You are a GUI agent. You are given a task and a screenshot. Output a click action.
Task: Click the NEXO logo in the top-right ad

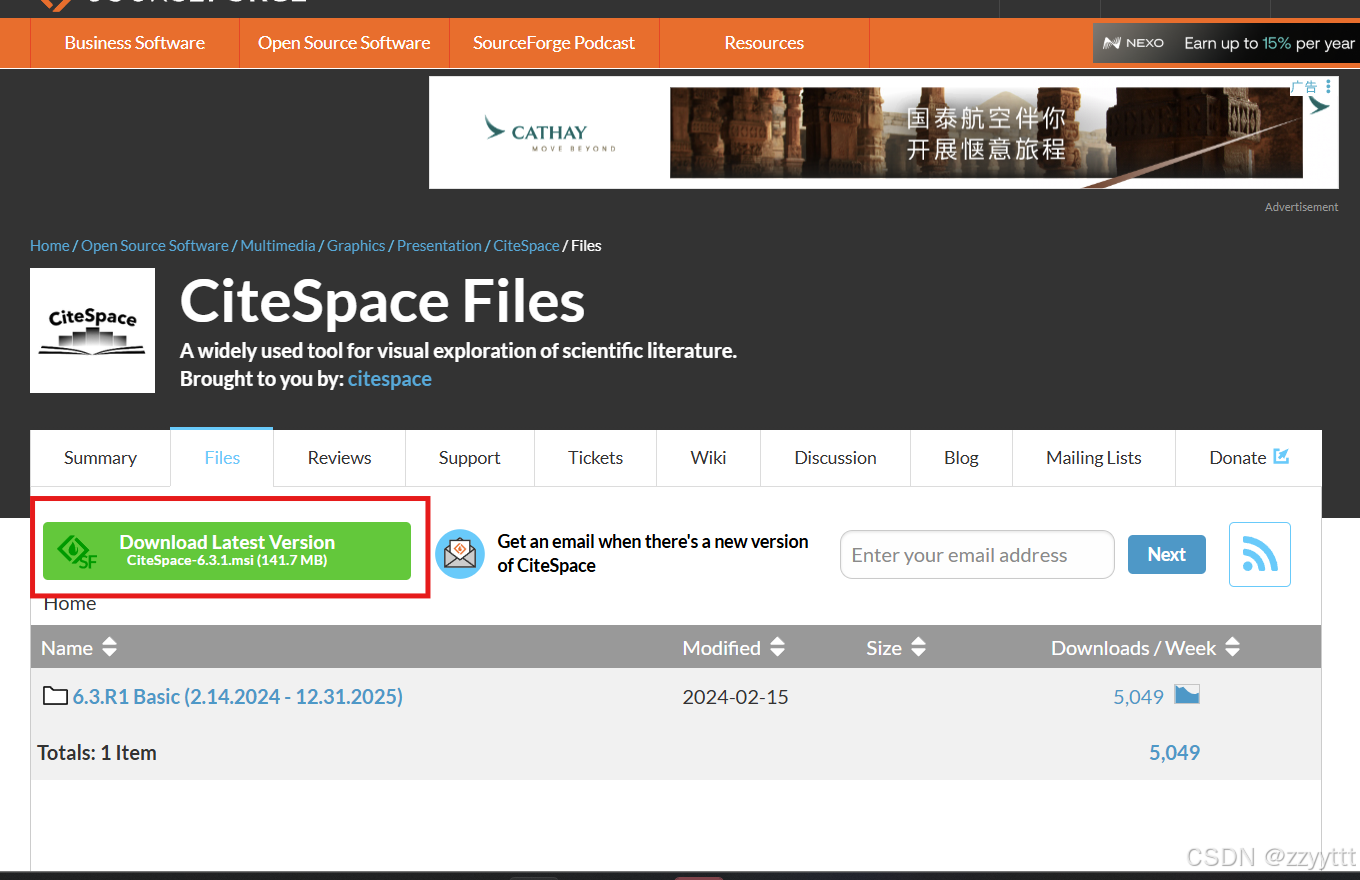tap(1133, 43)
